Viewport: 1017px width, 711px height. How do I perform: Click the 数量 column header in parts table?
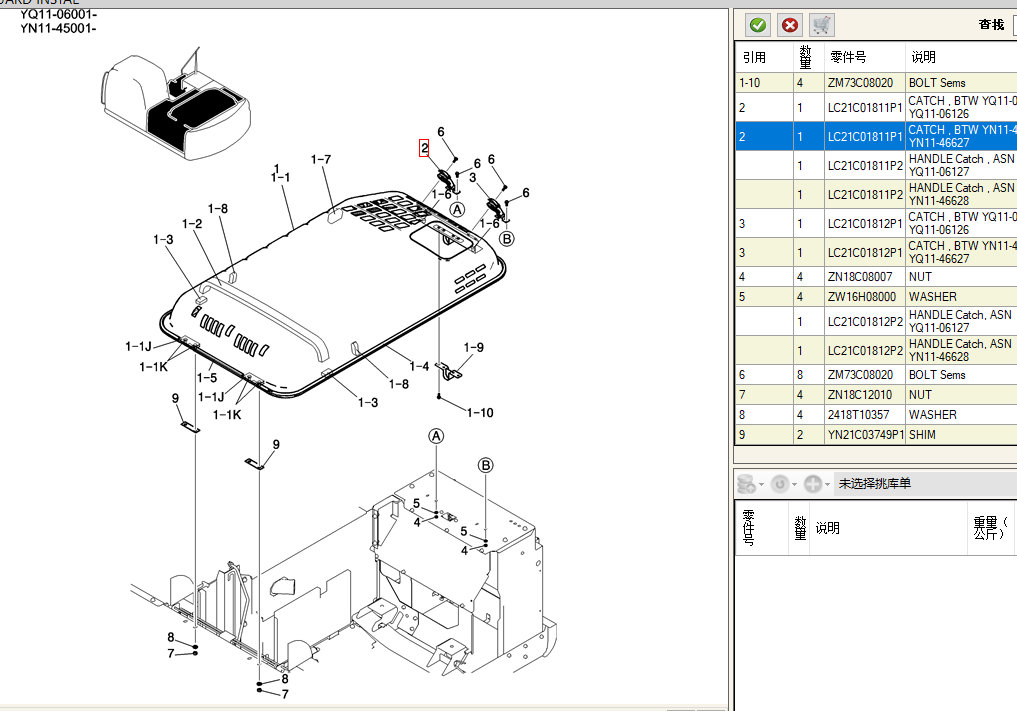tap(808, 57)
